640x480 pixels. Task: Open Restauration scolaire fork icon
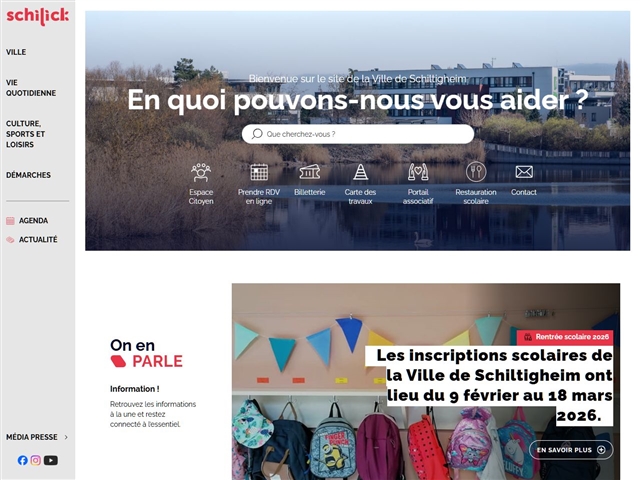point(476,172)
